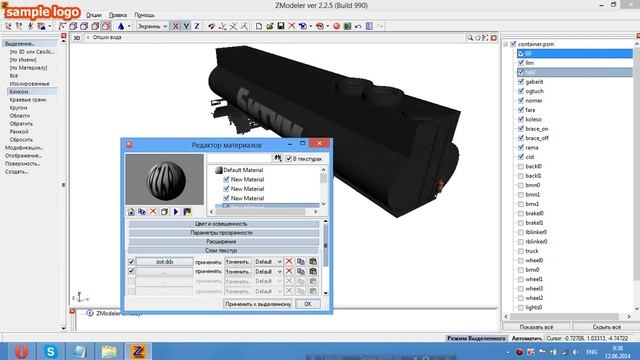
Task: Click the colored squares icon under material preview
Action: tap(187, 212)
